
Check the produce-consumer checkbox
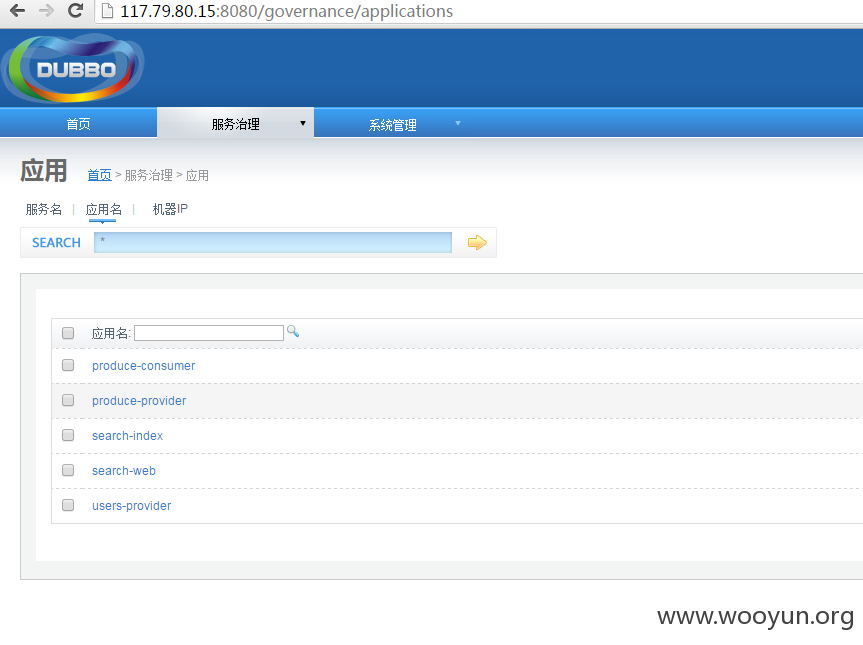68,365
